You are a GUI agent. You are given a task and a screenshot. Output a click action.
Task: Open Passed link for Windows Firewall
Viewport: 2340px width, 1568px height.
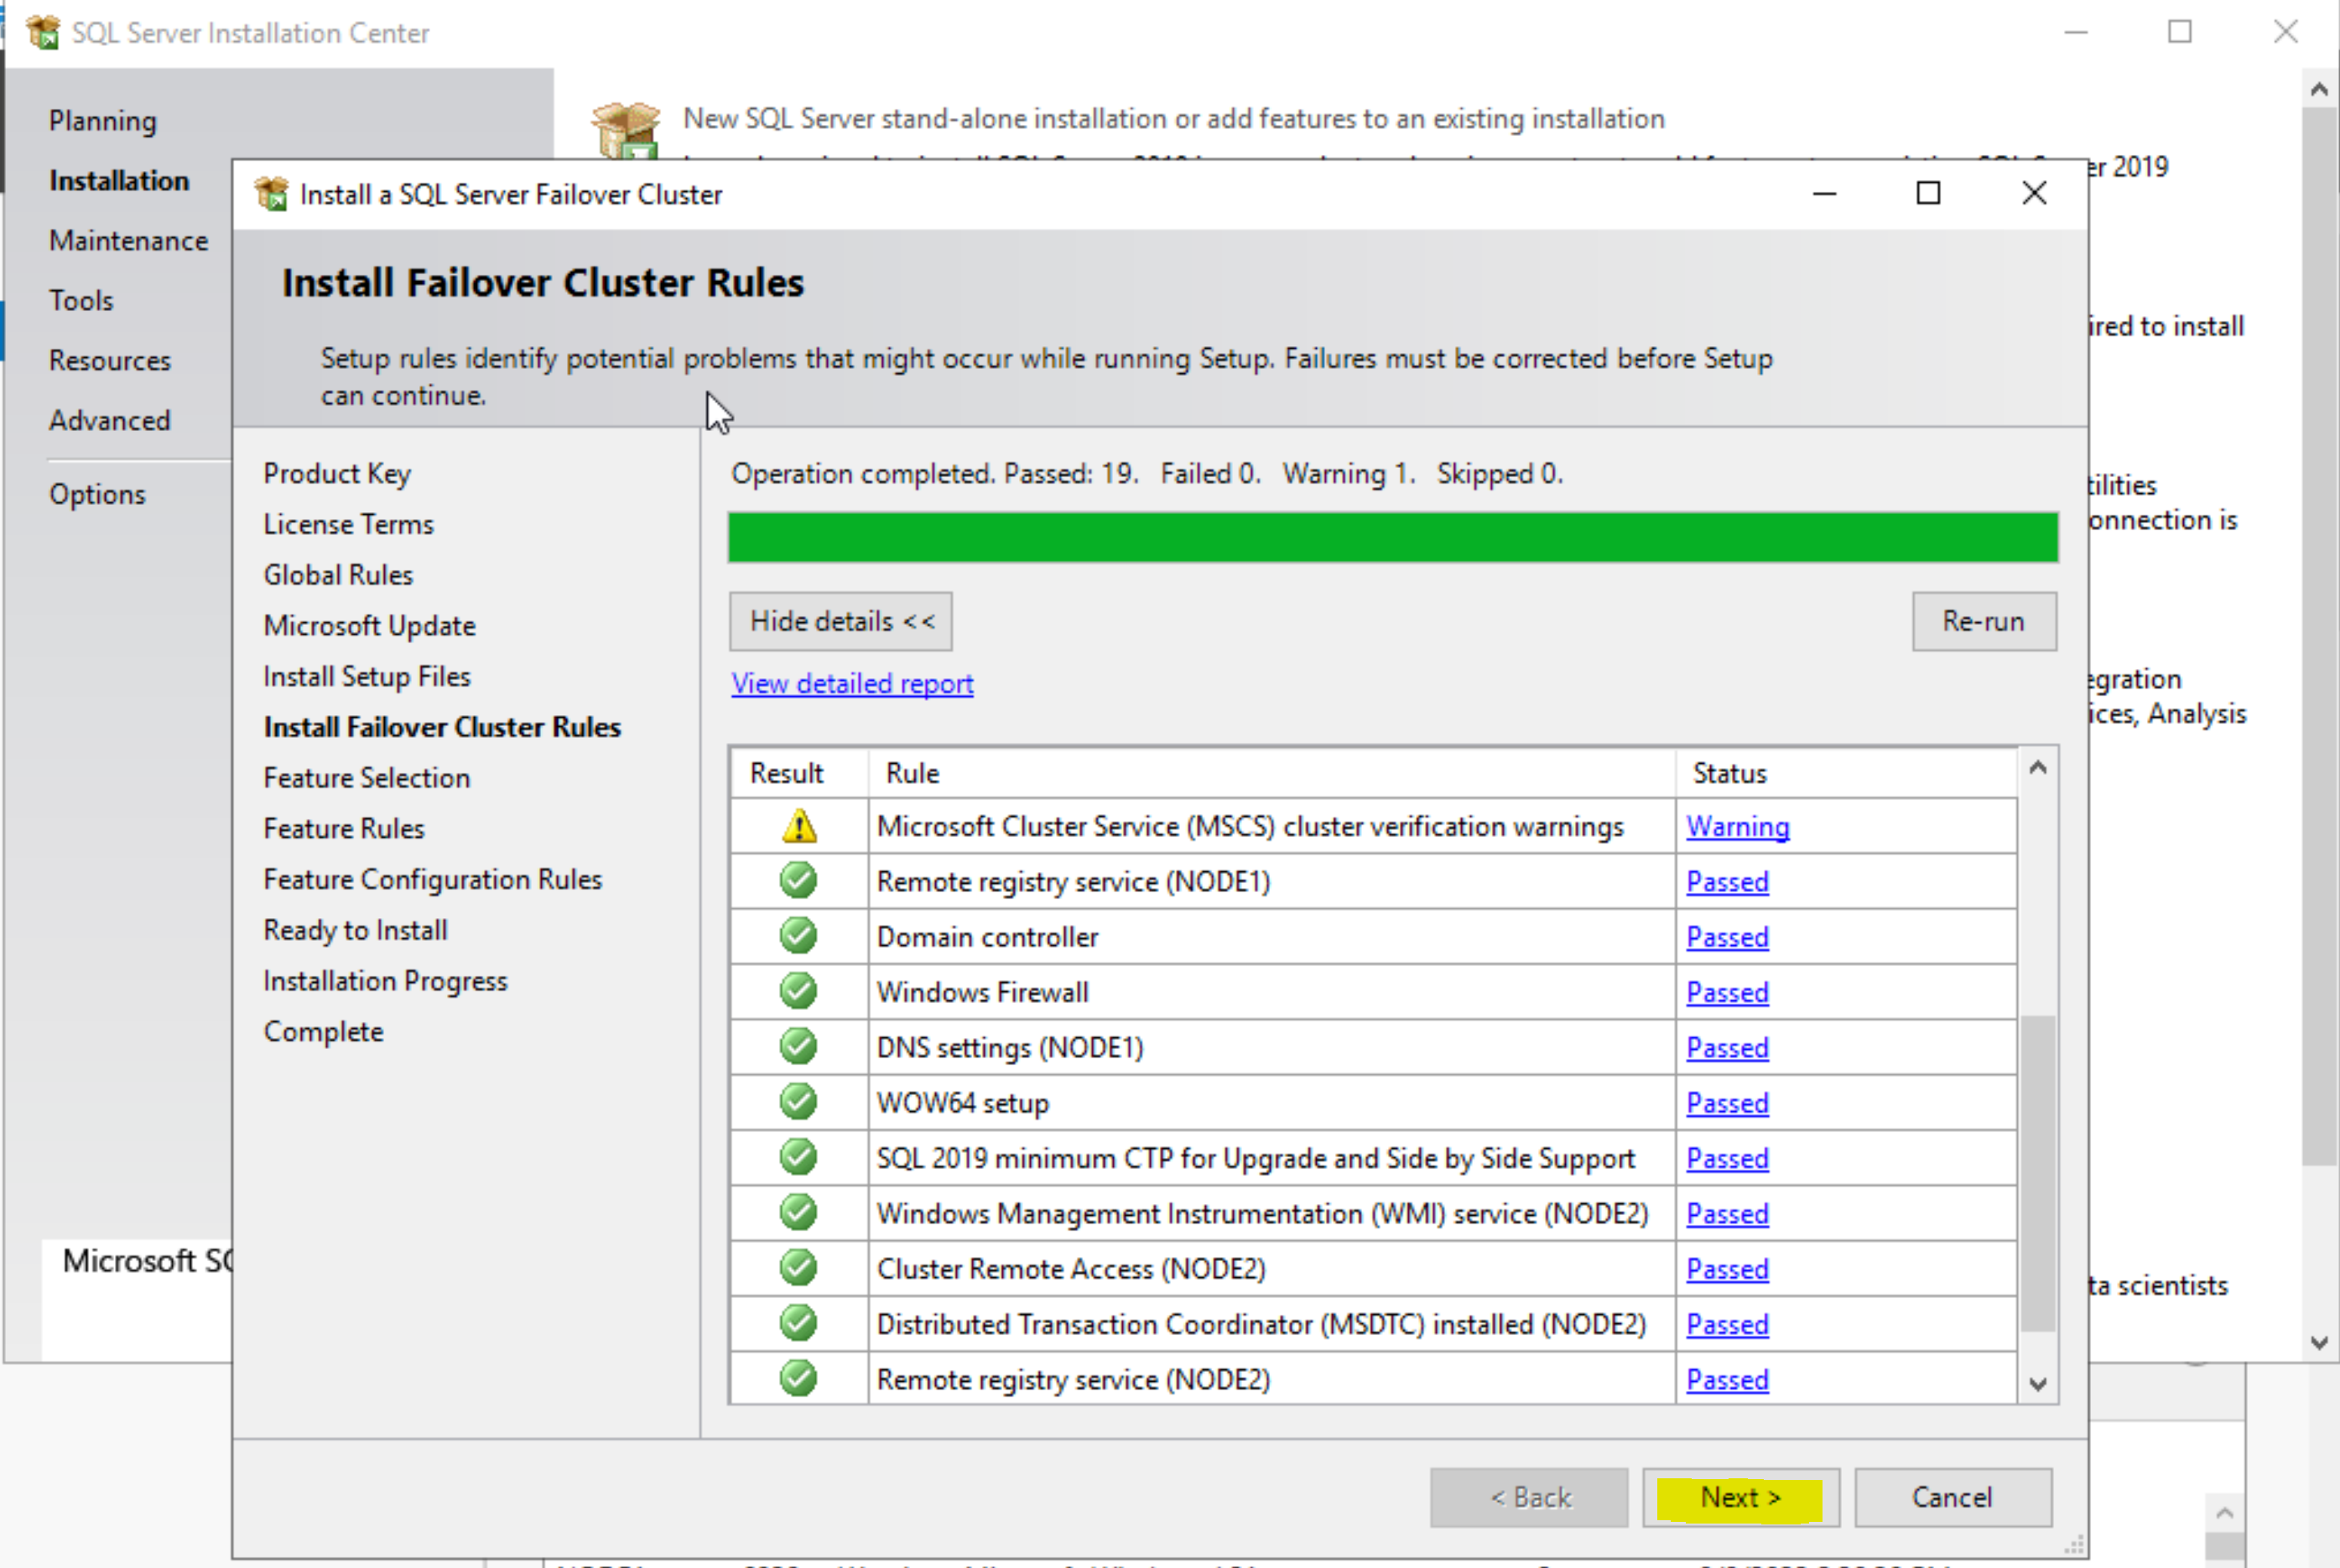(x=1727, y=992)
